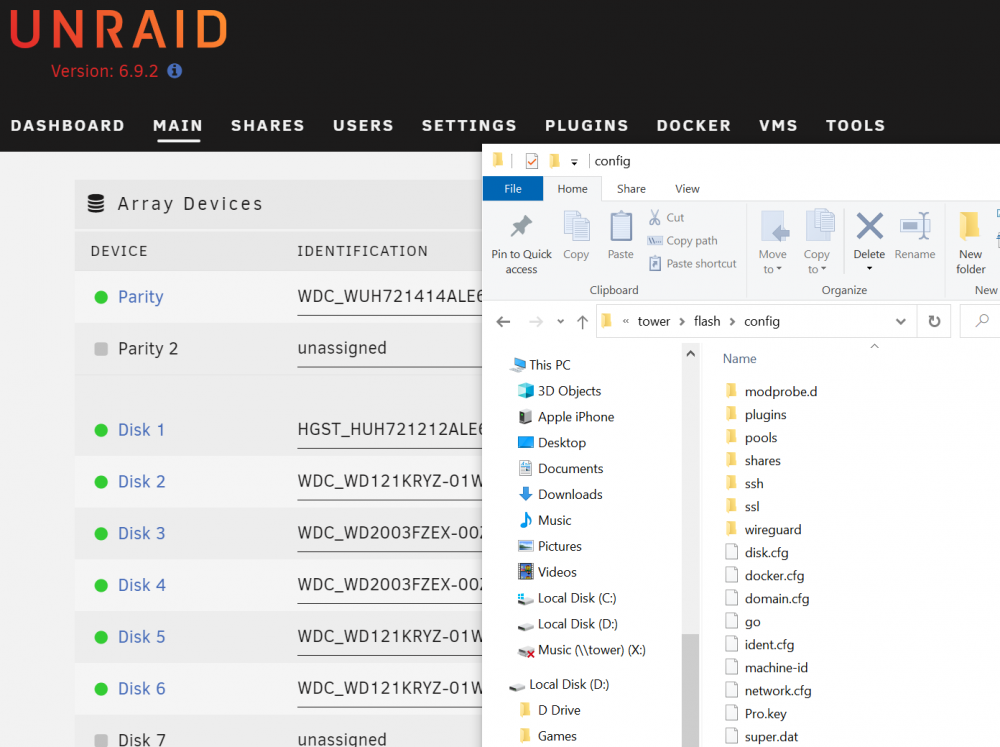Click the New folder icon
This screenshot has width=1000, height=747.
(x=970, y=226)
